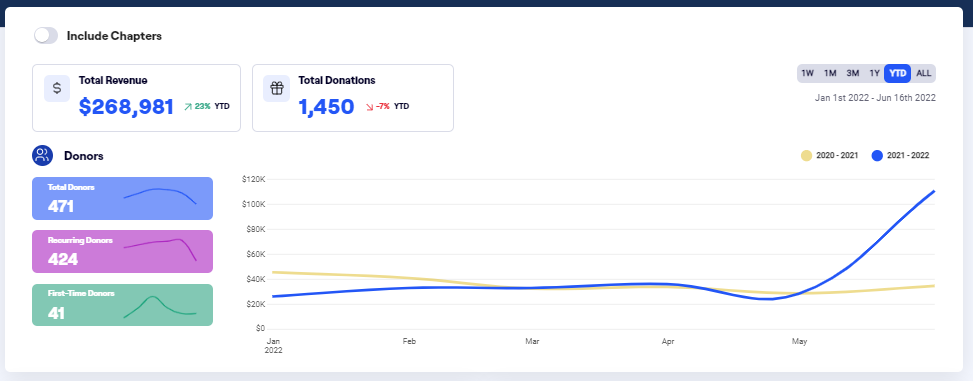Click the Donors people icon

[x=42, y=156]
